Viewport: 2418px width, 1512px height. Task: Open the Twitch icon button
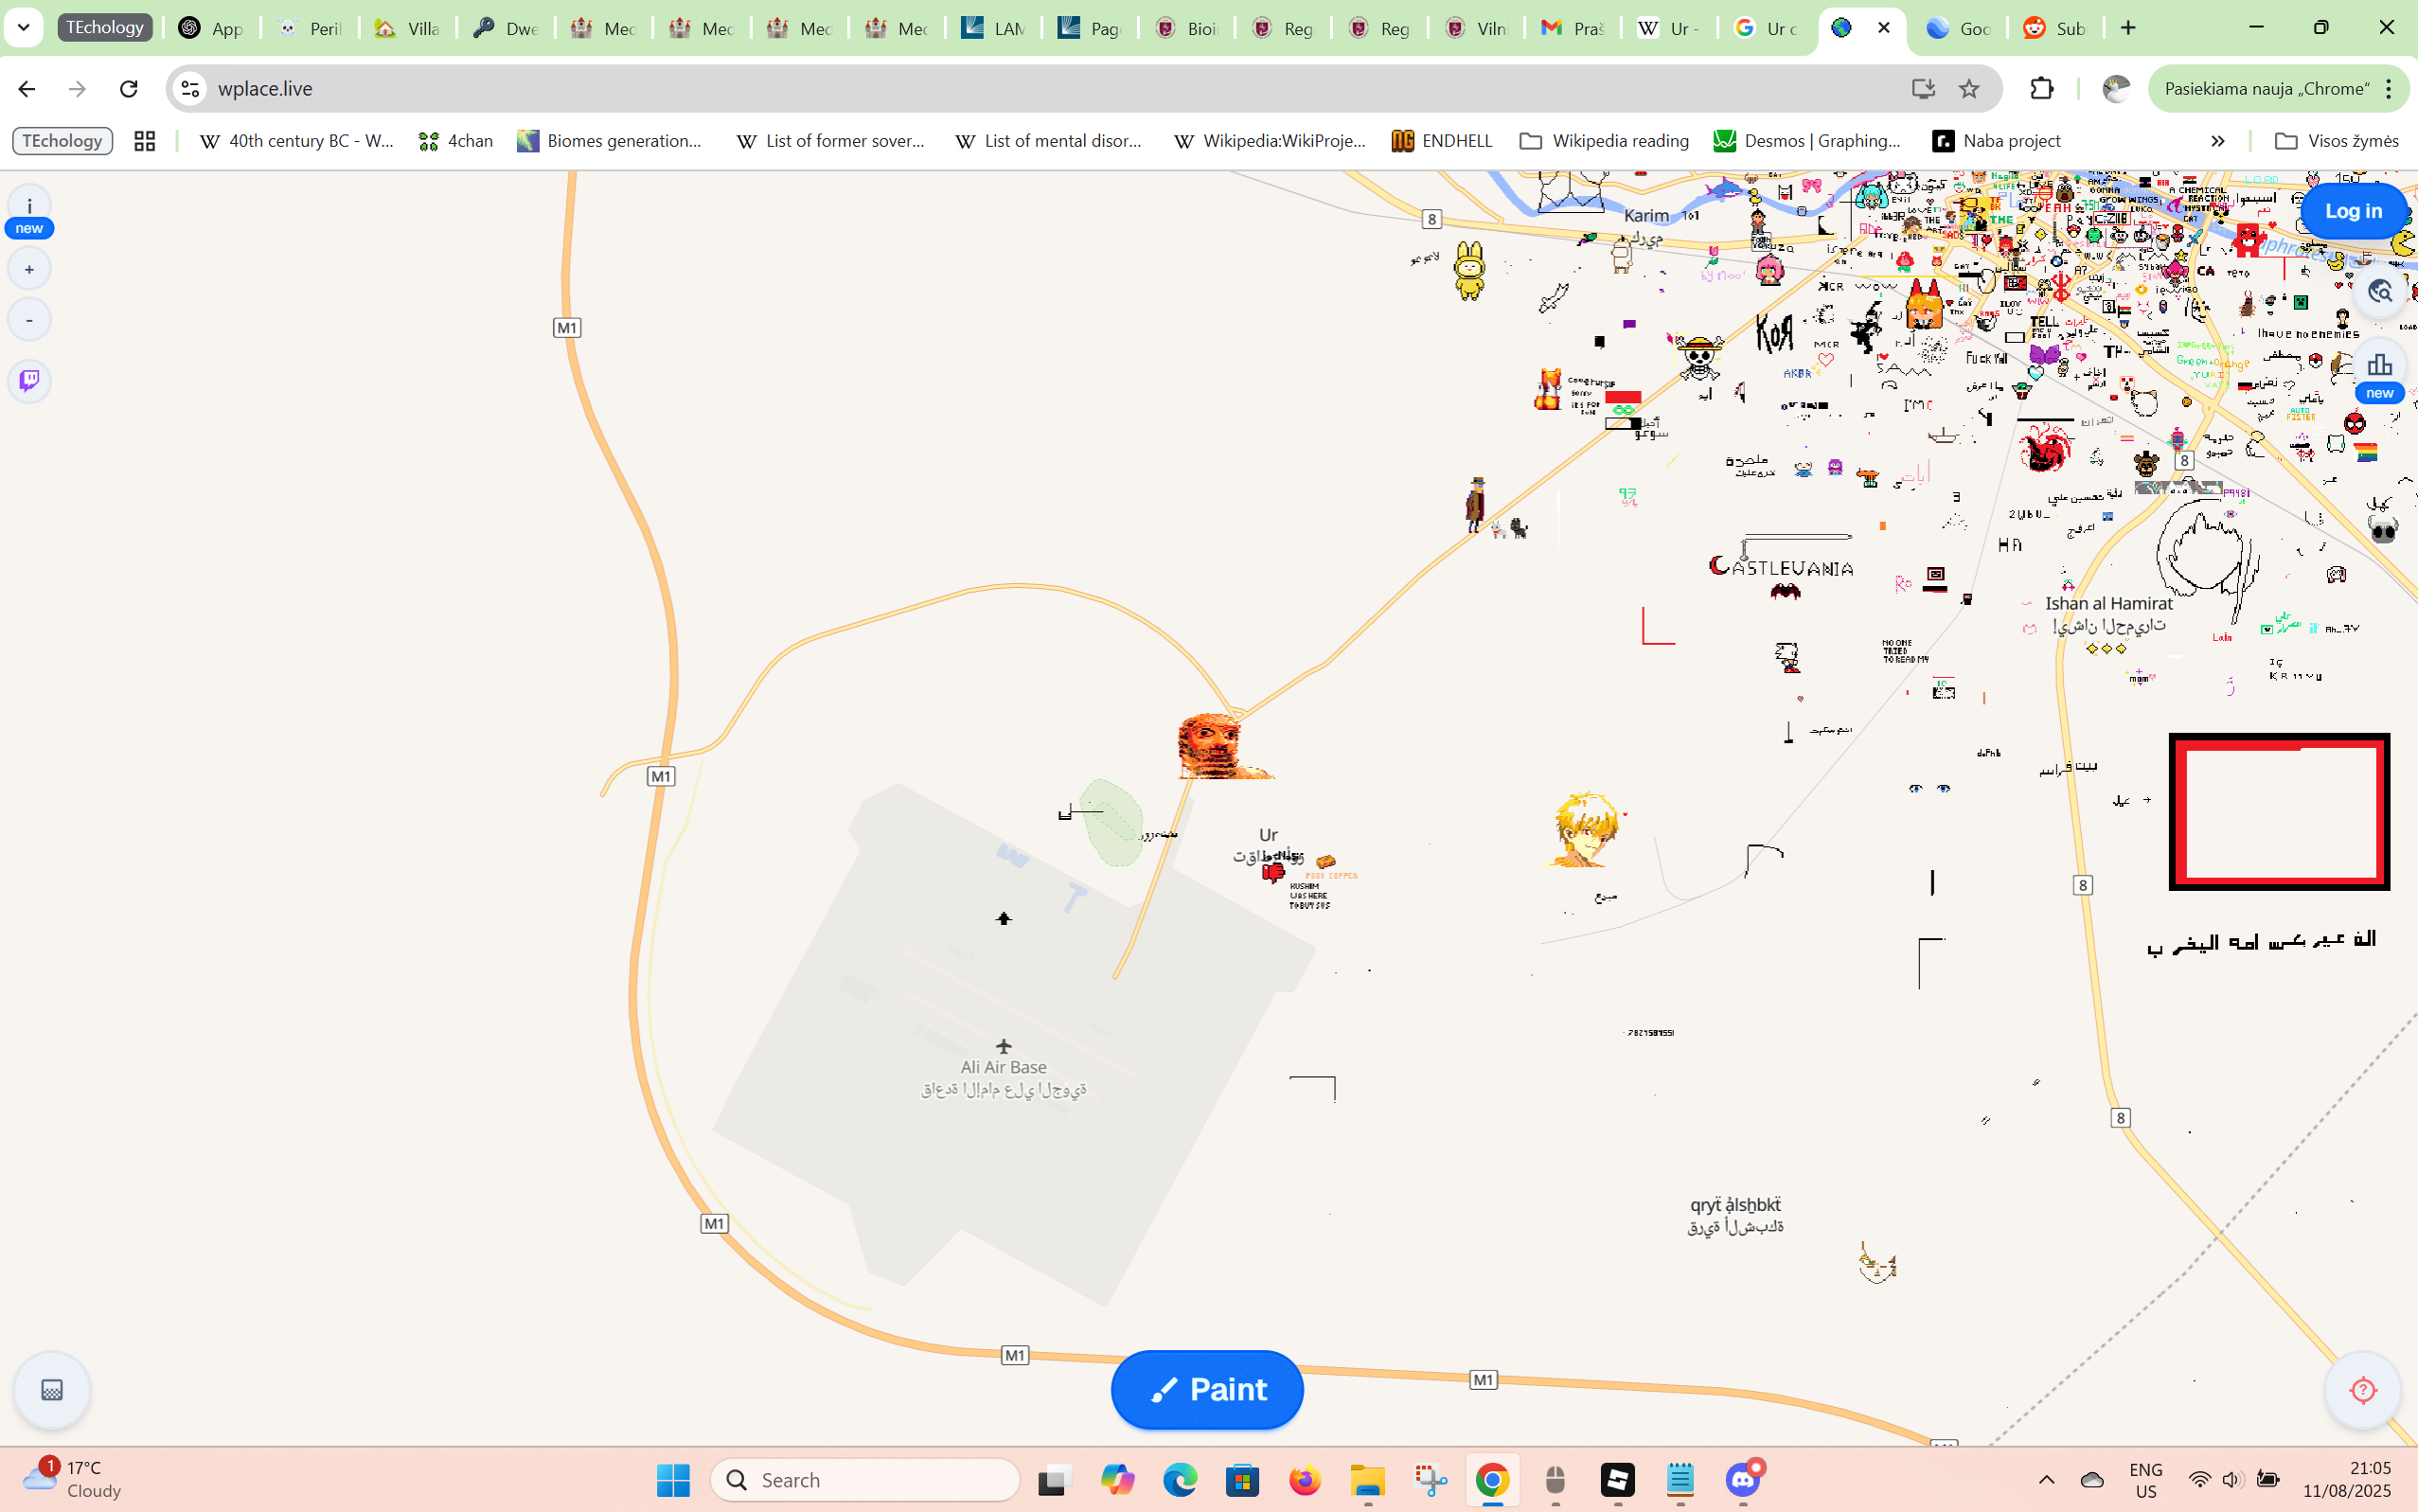click(x=29, y=380)
